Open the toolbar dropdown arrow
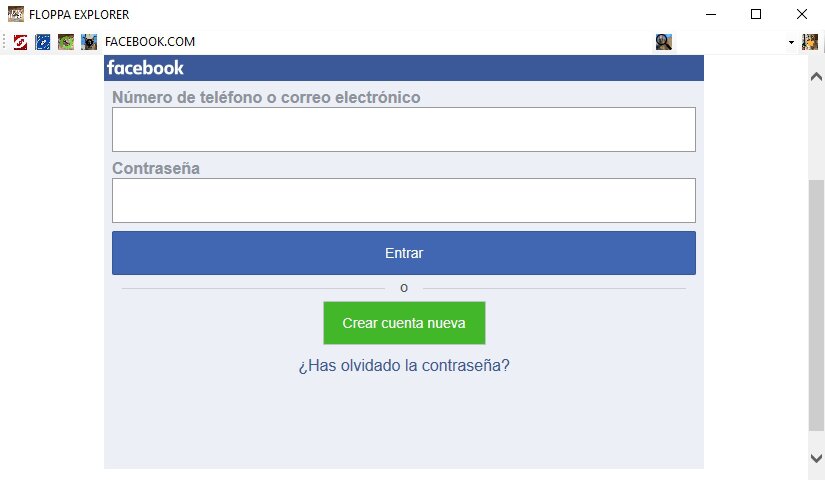 (x=791, y=42)
